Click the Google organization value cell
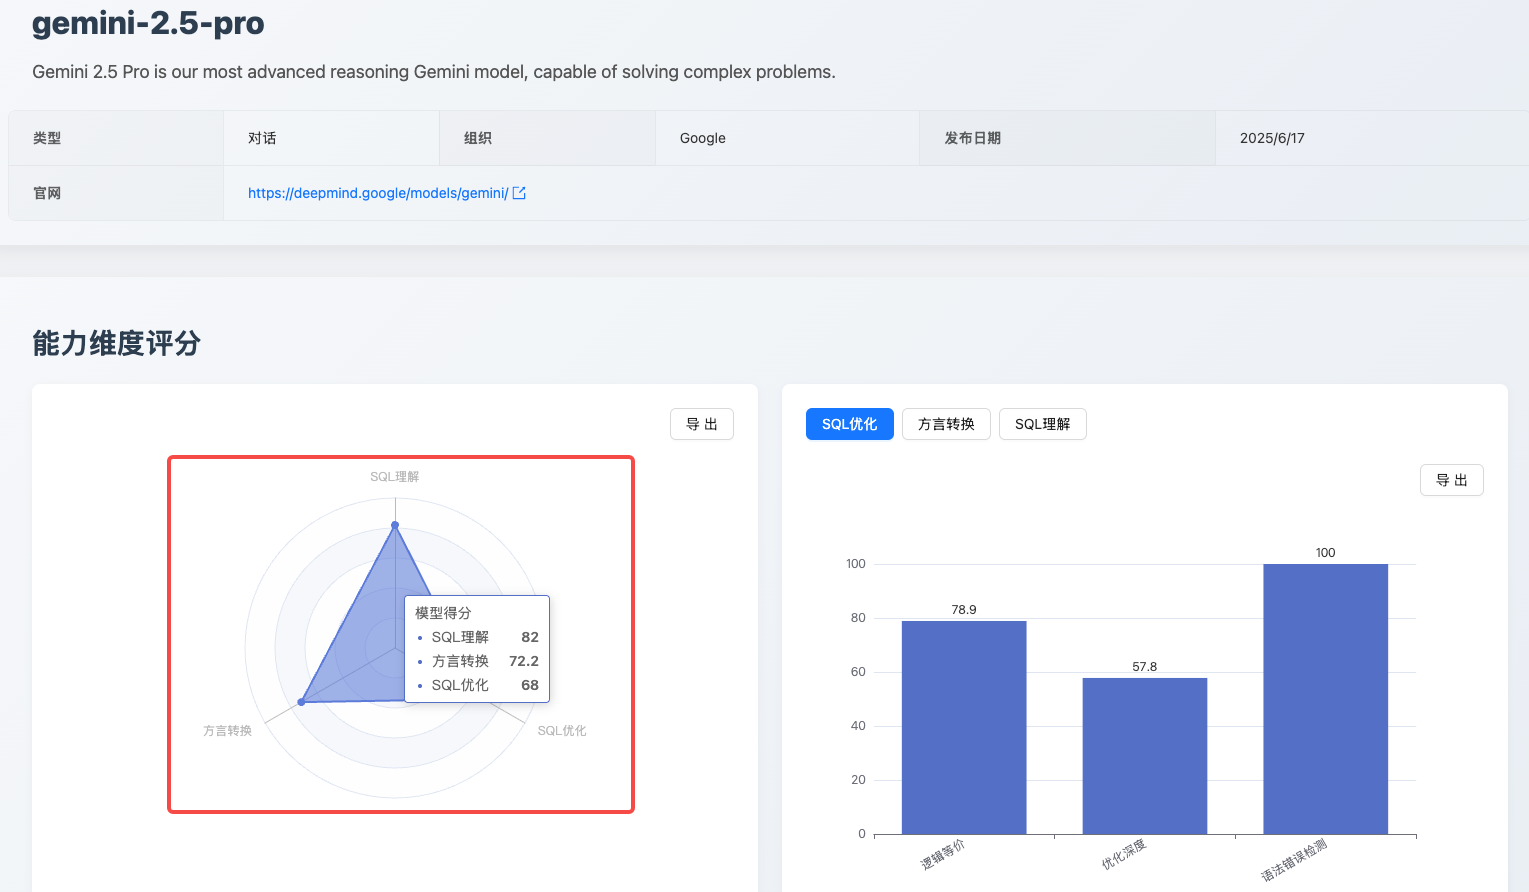 point(702,137)
